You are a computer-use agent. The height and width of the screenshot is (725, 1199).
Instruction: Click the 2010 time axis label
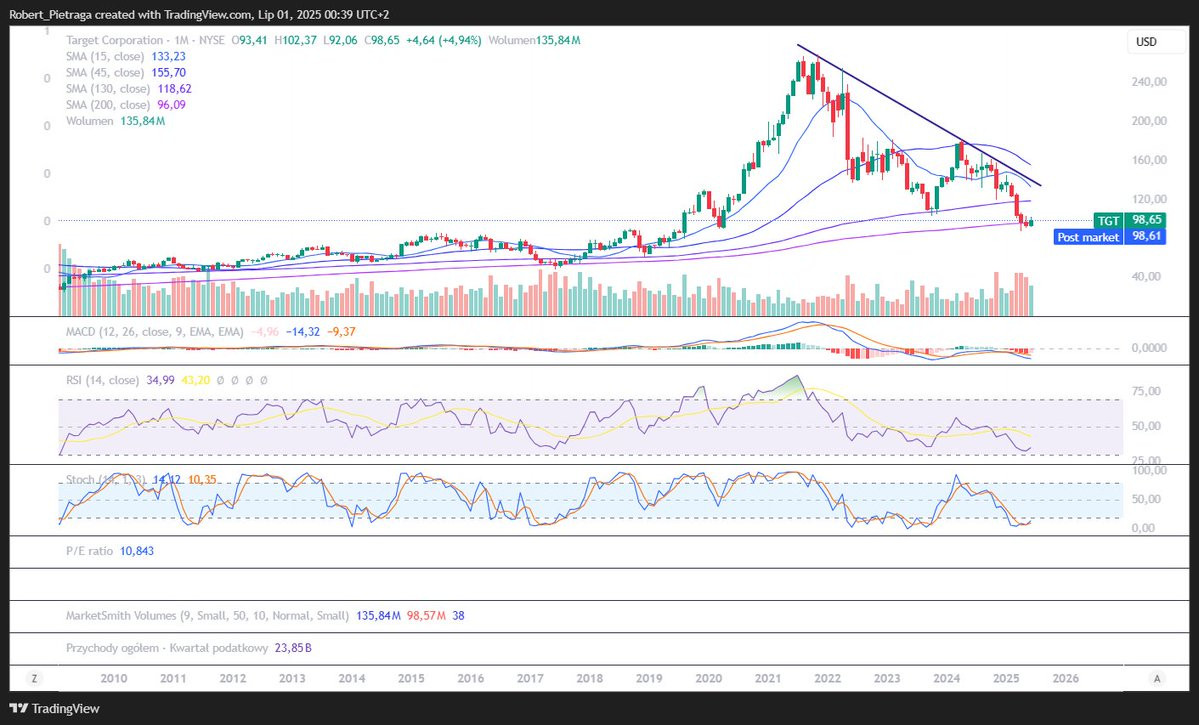point(114,678)
